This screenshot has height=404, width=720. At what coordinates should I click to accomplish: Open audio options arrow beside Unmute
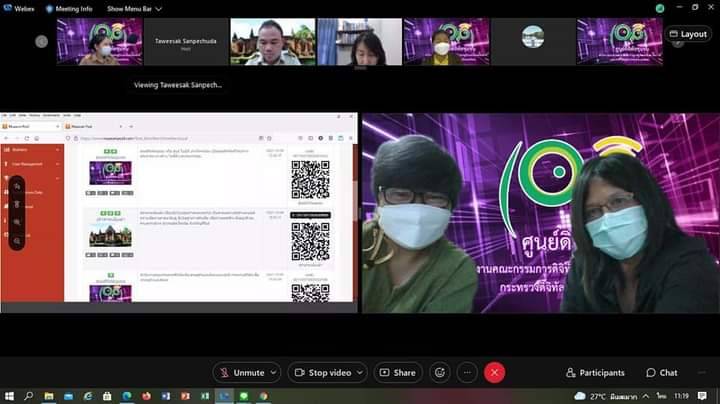coord(273,372)
